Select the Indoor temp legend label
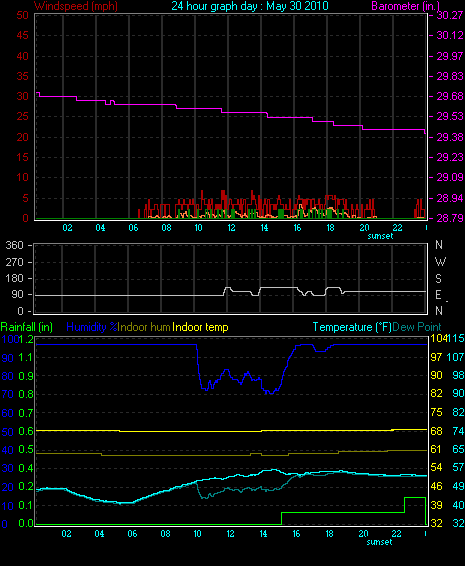This screenshot has width=465, height=566. (x=200, y=327)
